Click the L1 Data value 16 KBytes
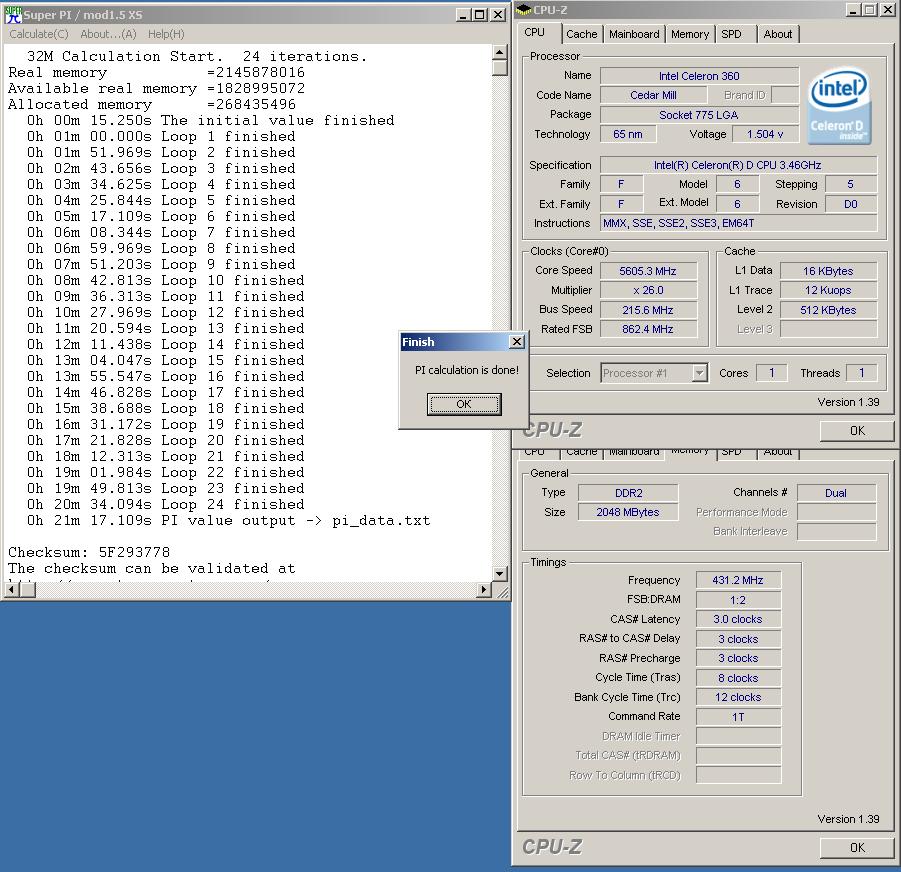 828,271
